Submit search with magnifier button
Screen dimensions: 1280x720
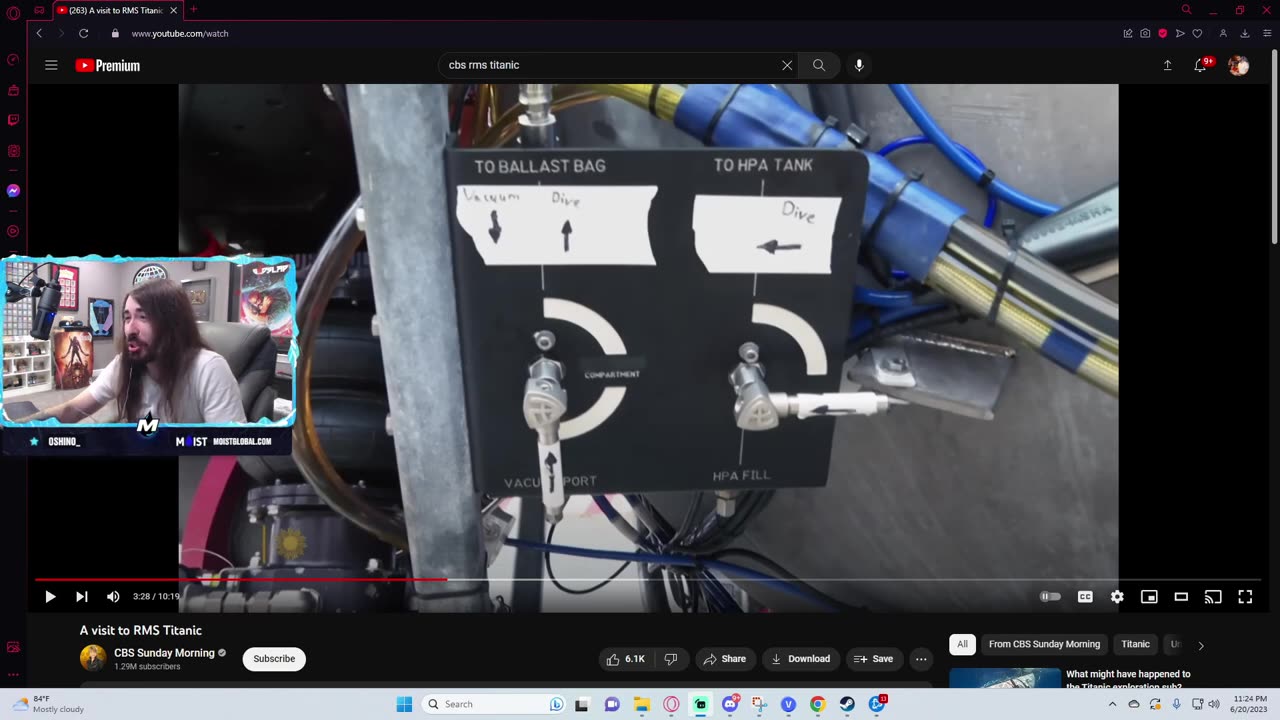coord(819,65)
